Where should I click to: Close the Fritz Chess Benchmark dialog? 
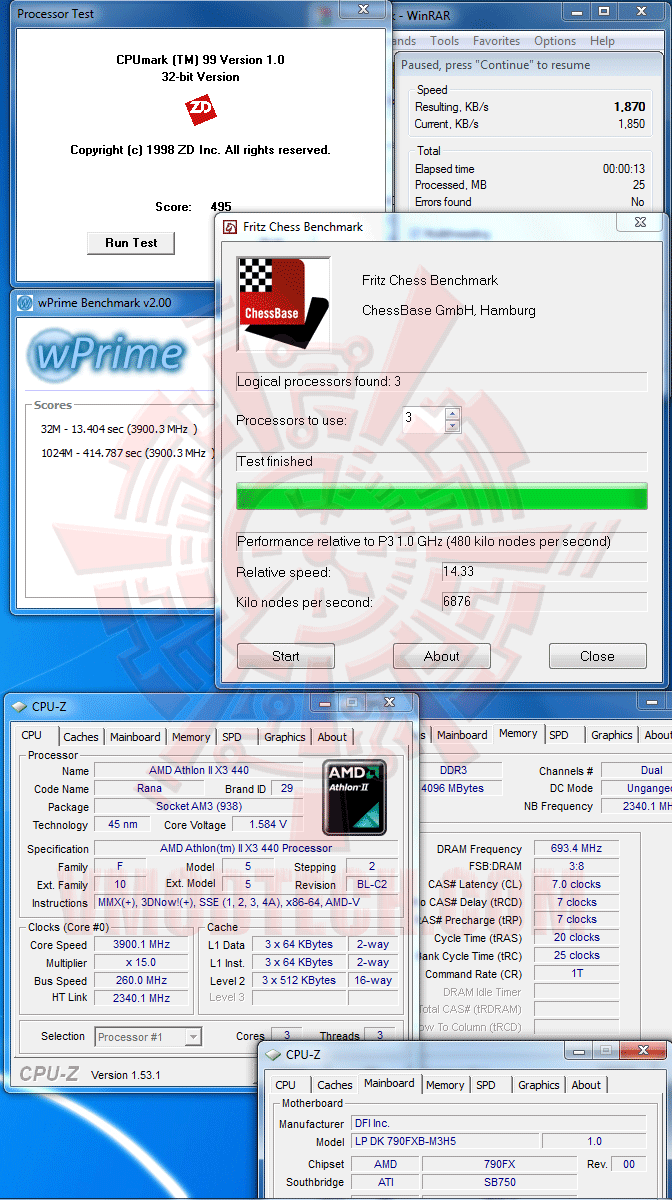click(x=597, y=656)
